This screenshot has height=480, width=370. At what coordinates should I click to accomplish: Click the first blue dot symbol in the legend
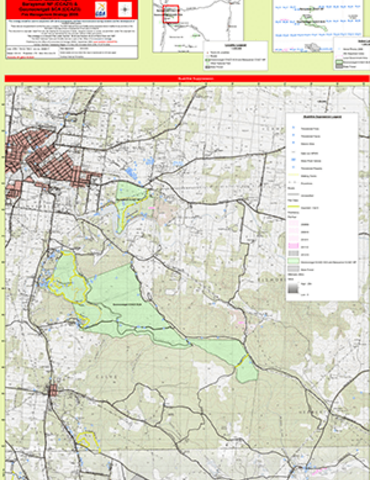point(294,128)
